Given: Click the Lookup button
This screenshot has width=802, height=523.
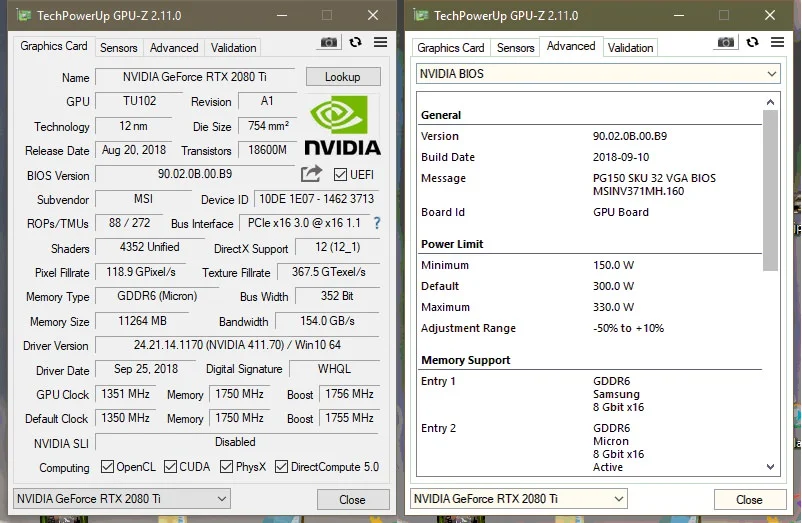Looking at the screenshot, I should coord(343,77).
